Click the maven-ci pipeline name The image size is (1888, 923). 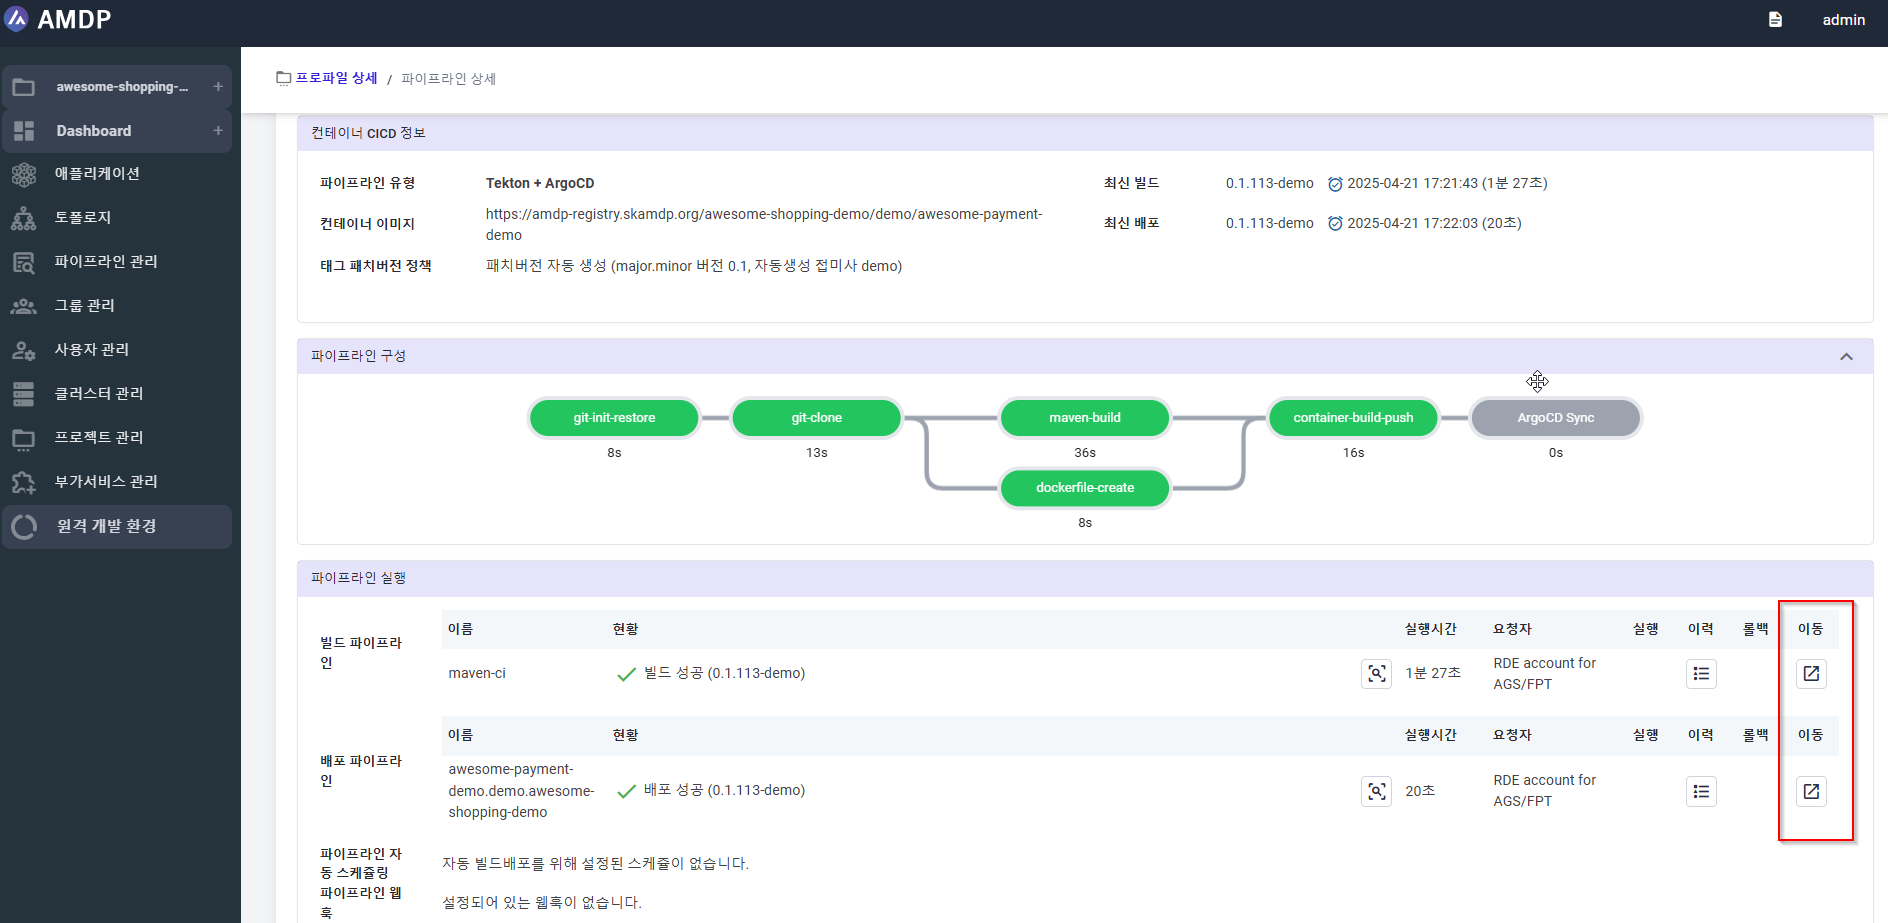(x=477, y=674)
